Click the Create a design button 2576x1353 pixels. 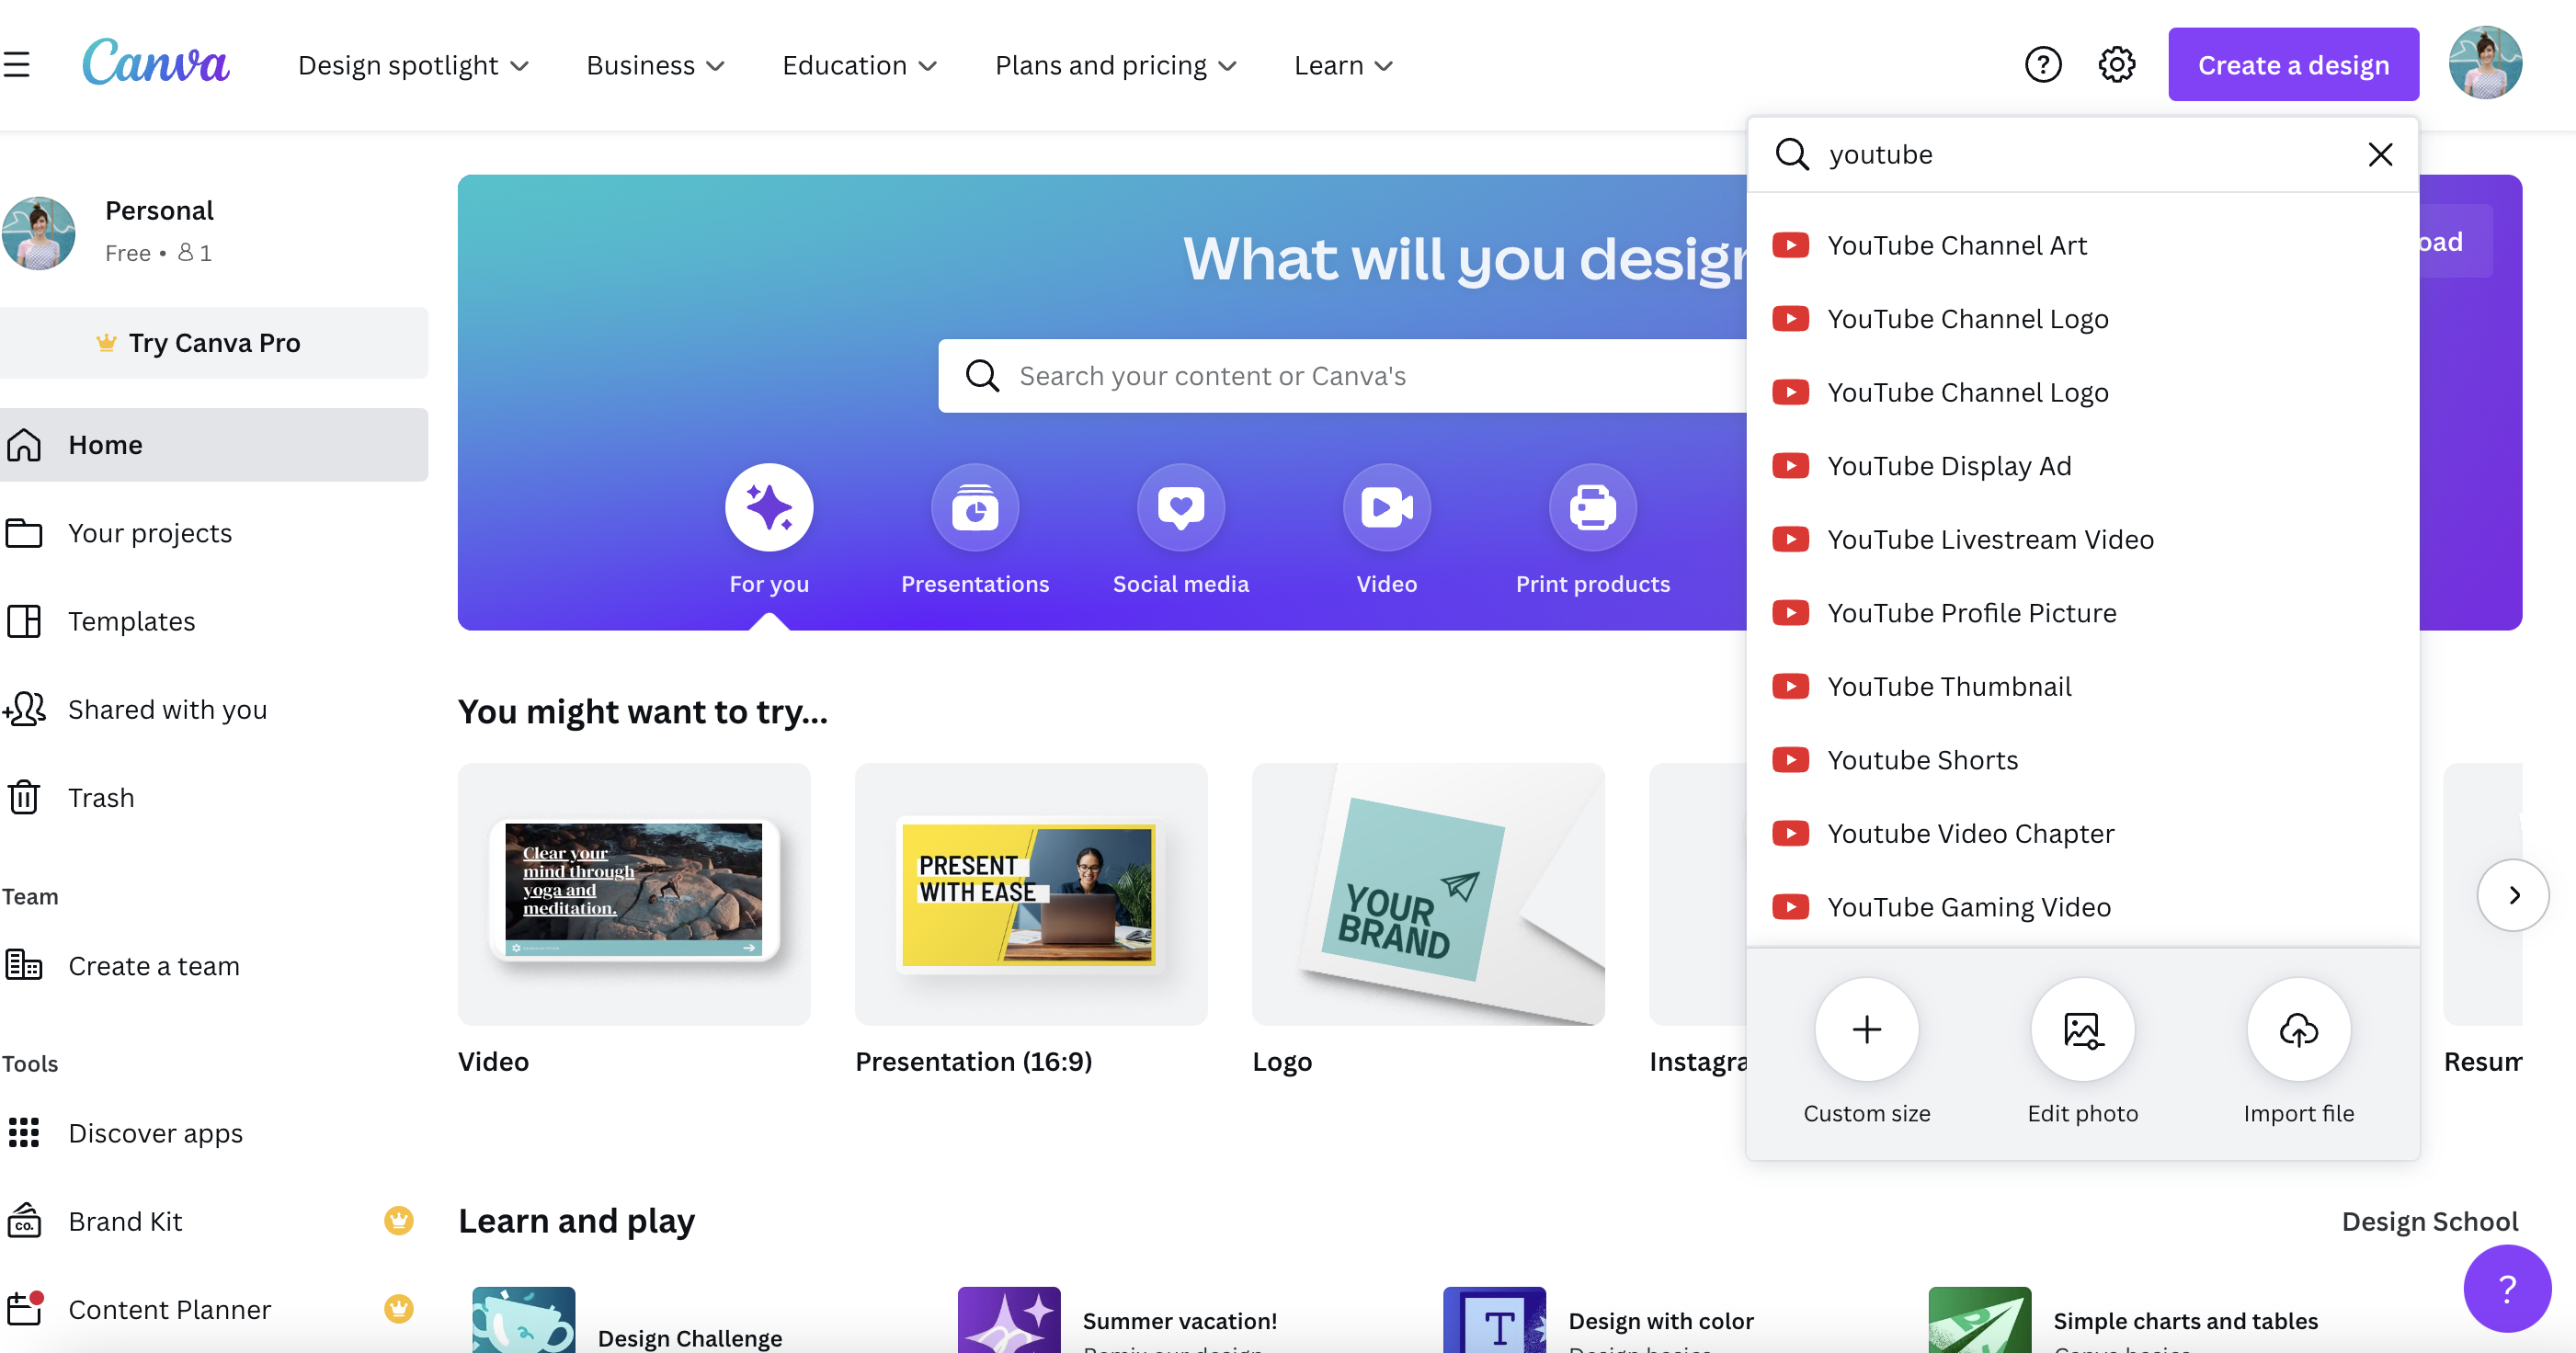[x=2295, y=64]
